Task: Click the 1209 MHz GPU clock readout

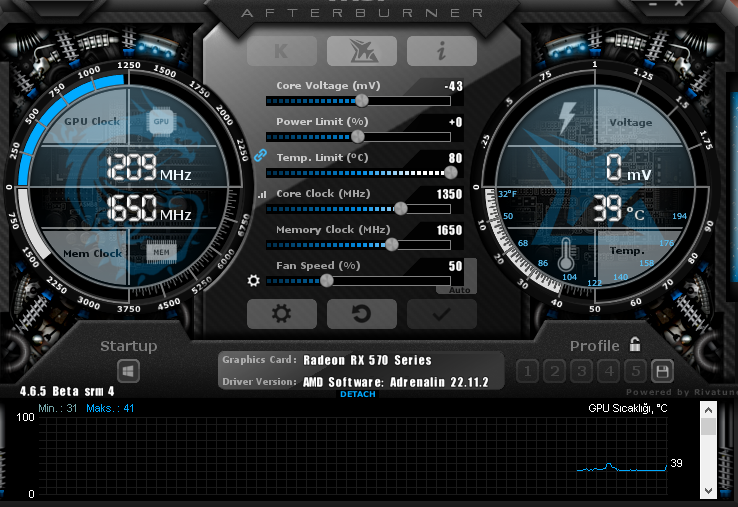Action: coord(149,168)
